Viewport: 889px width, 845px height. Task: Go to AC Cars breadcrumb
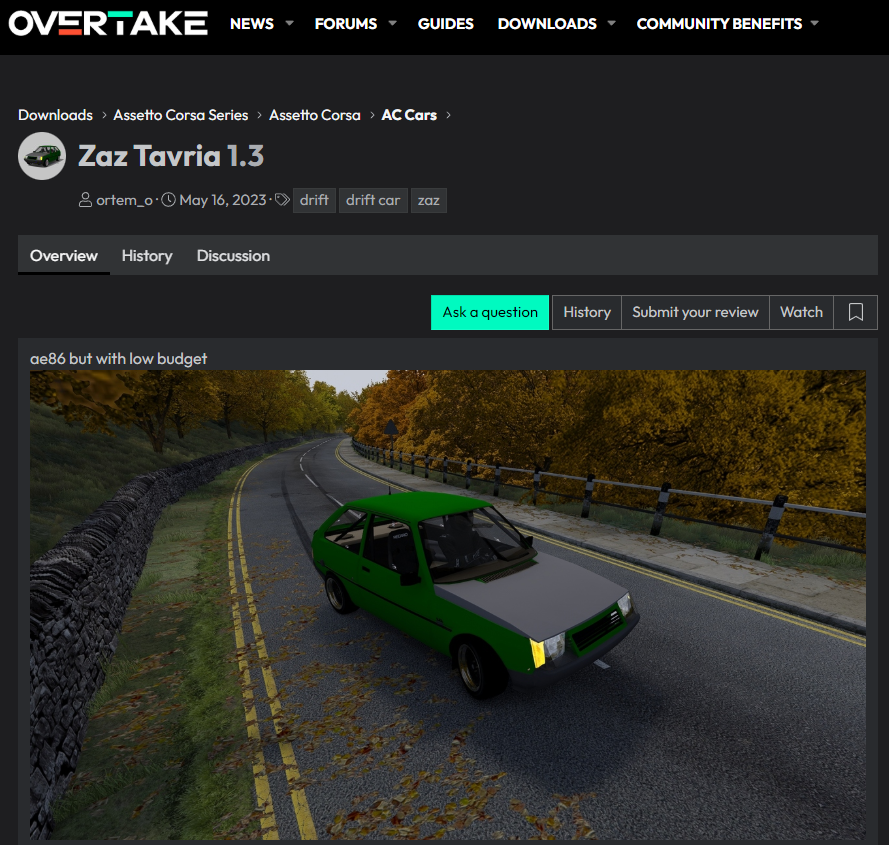409,115
